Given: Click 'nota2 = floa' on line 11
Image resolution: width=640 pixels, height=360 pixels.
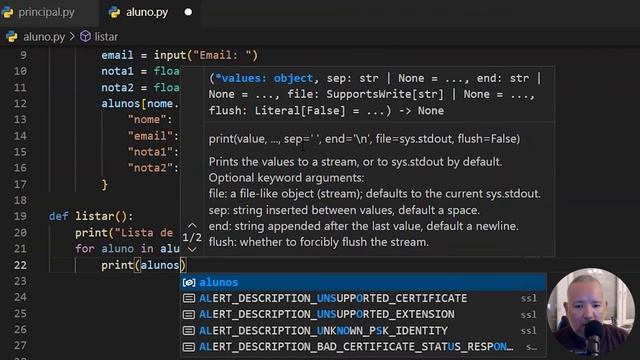Looking at the screenshot, I should point(140,87).
